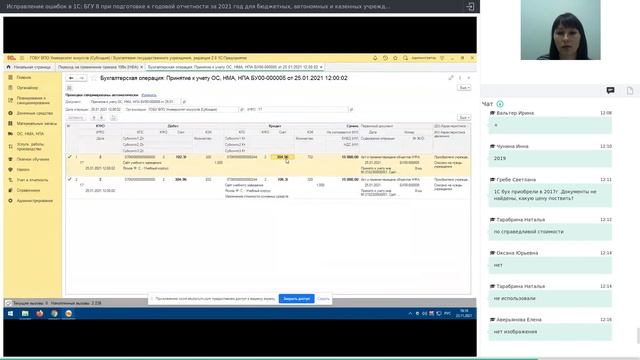The image size is (640, 360).
Task: Click the Windows Start button
Action: pyautogui.click(x=11, y=313)
